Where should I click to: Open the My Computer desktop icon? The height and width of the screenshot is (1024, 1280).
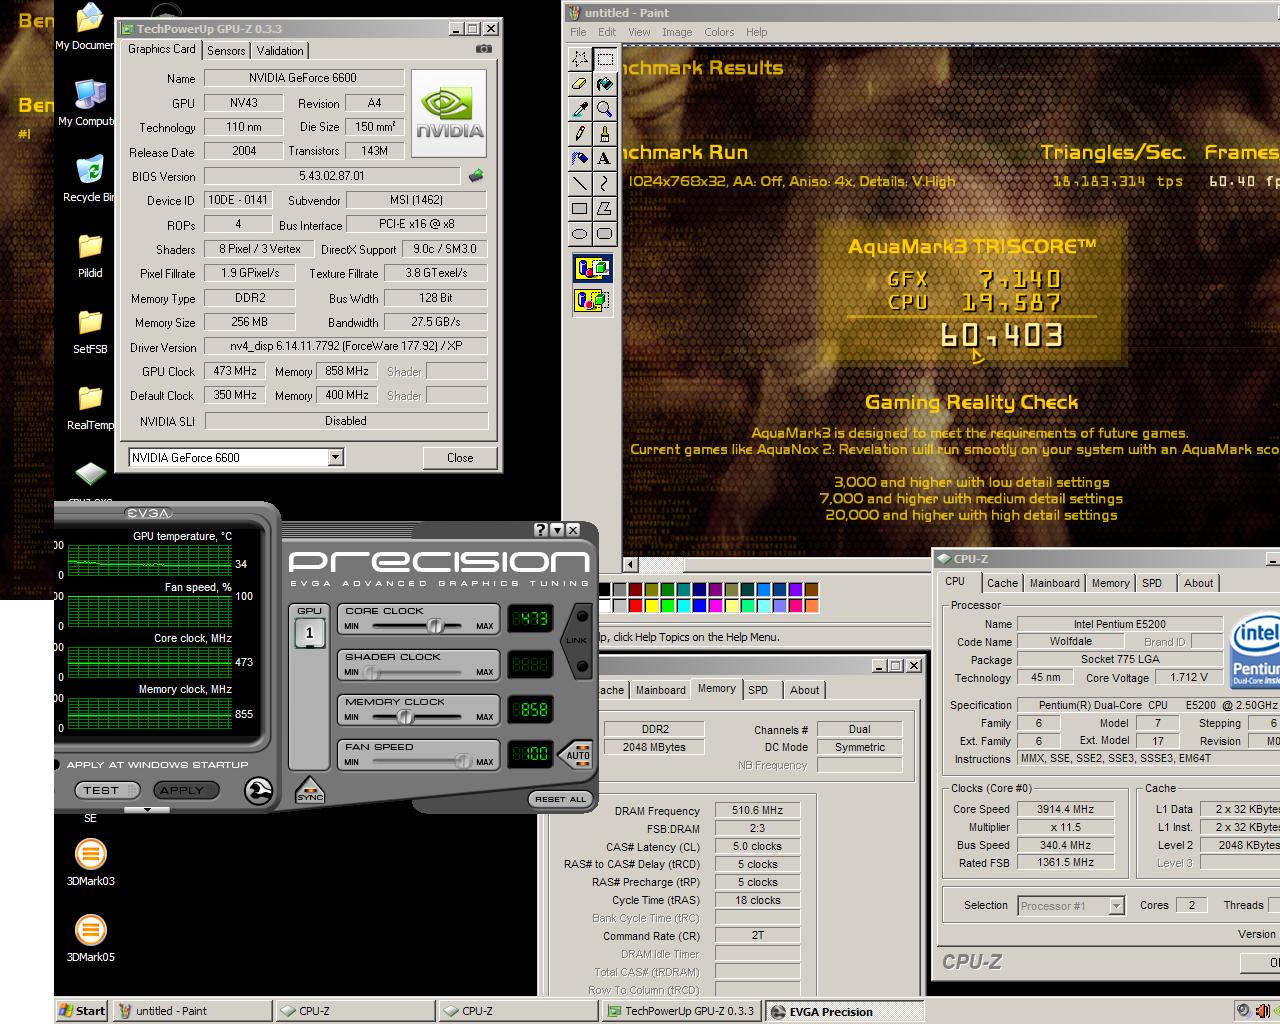coord(89,103)
